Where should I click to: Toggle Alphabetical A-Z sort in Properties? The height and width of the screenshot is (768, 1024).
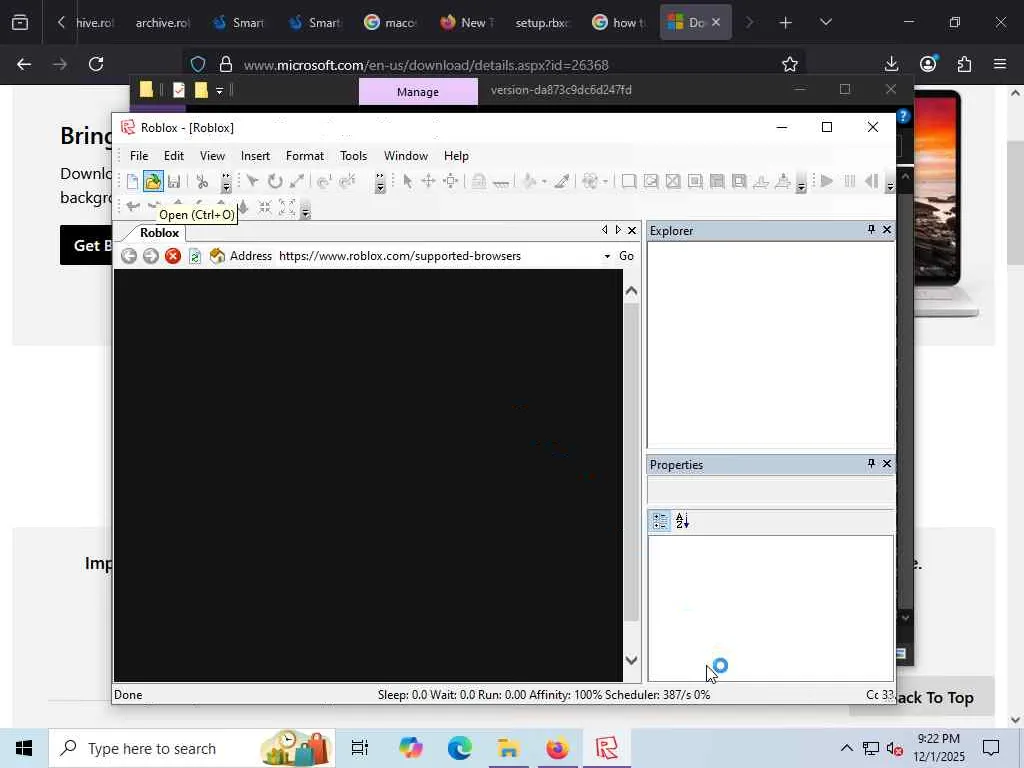(682, 521)
